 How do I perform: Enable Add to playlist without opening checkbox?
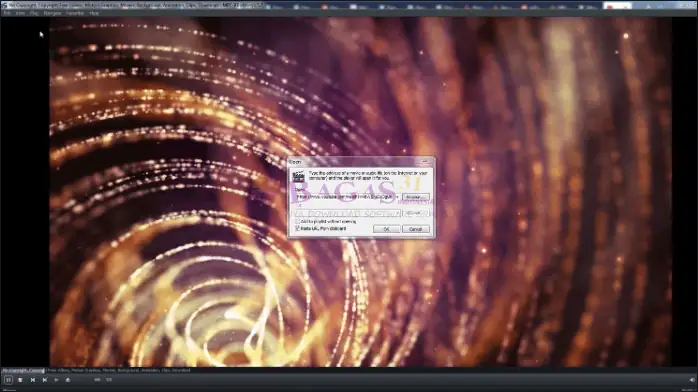(x=297, y=221)
